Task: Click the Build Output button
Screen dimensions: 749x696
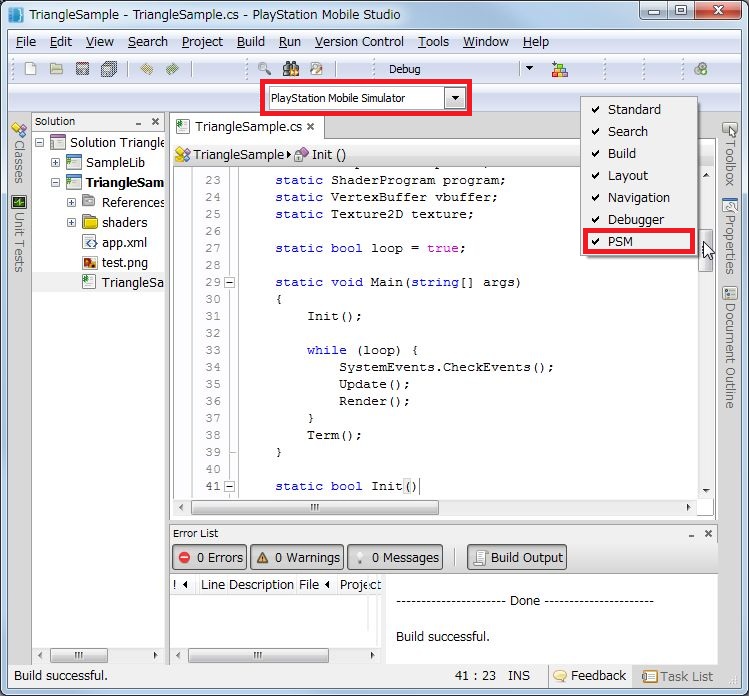Action: pyautogui.click(x=517, y=557)
